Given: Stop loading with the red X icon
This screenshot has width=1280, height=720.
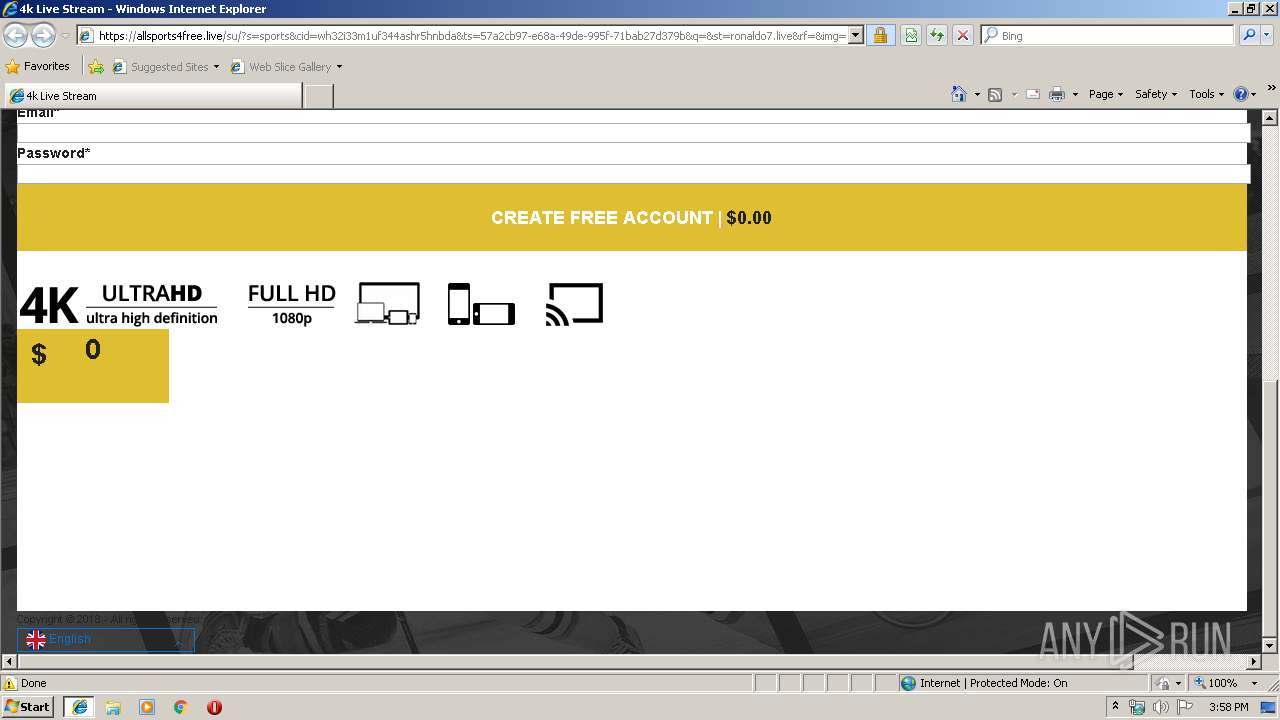Looking at the screenshot, I should pyautogui.click(x=963, y=36).
